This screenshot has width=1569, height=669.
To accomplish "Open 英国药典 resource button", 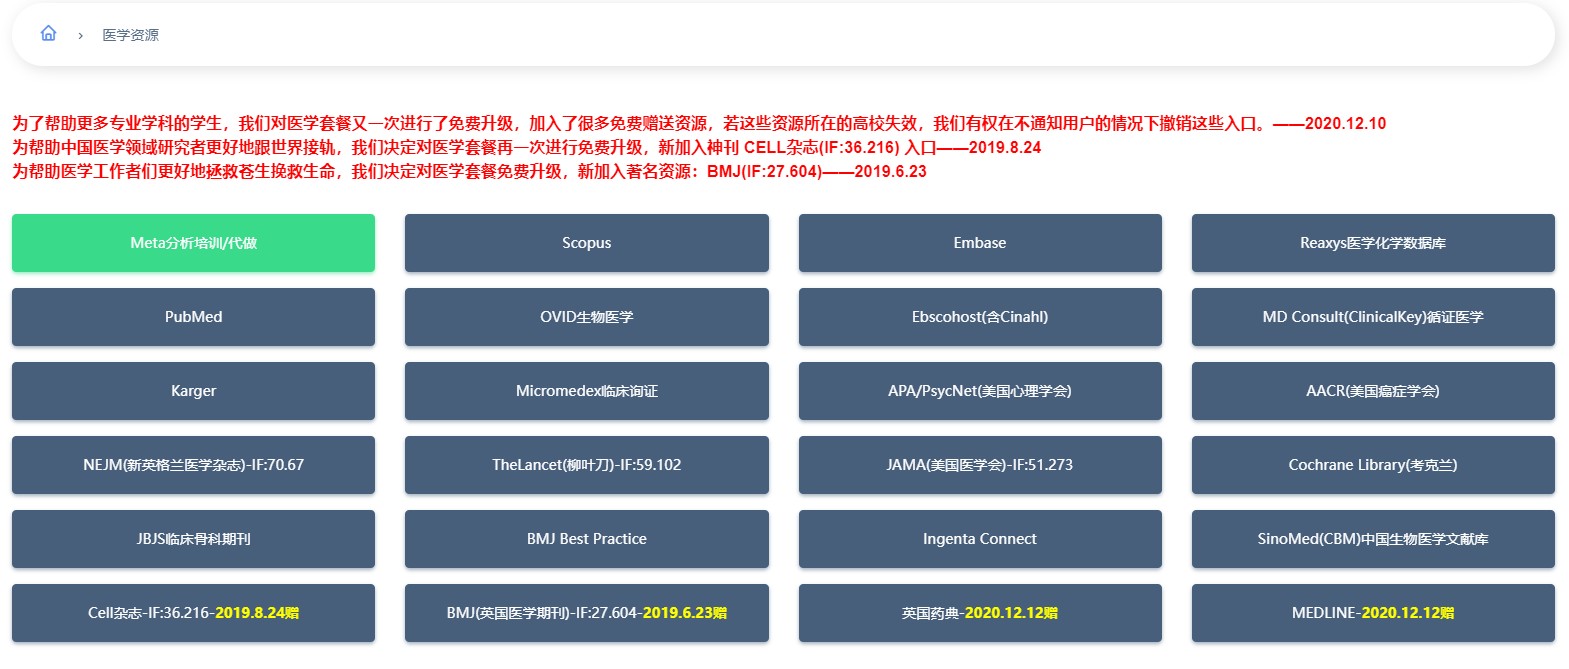I will pos(980,613).
